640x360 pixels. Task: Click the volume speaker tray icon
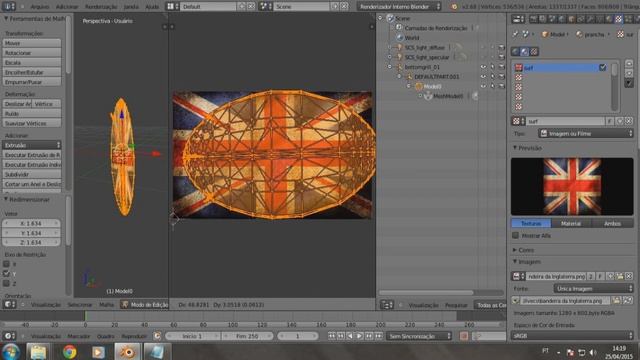coord(593,352)
